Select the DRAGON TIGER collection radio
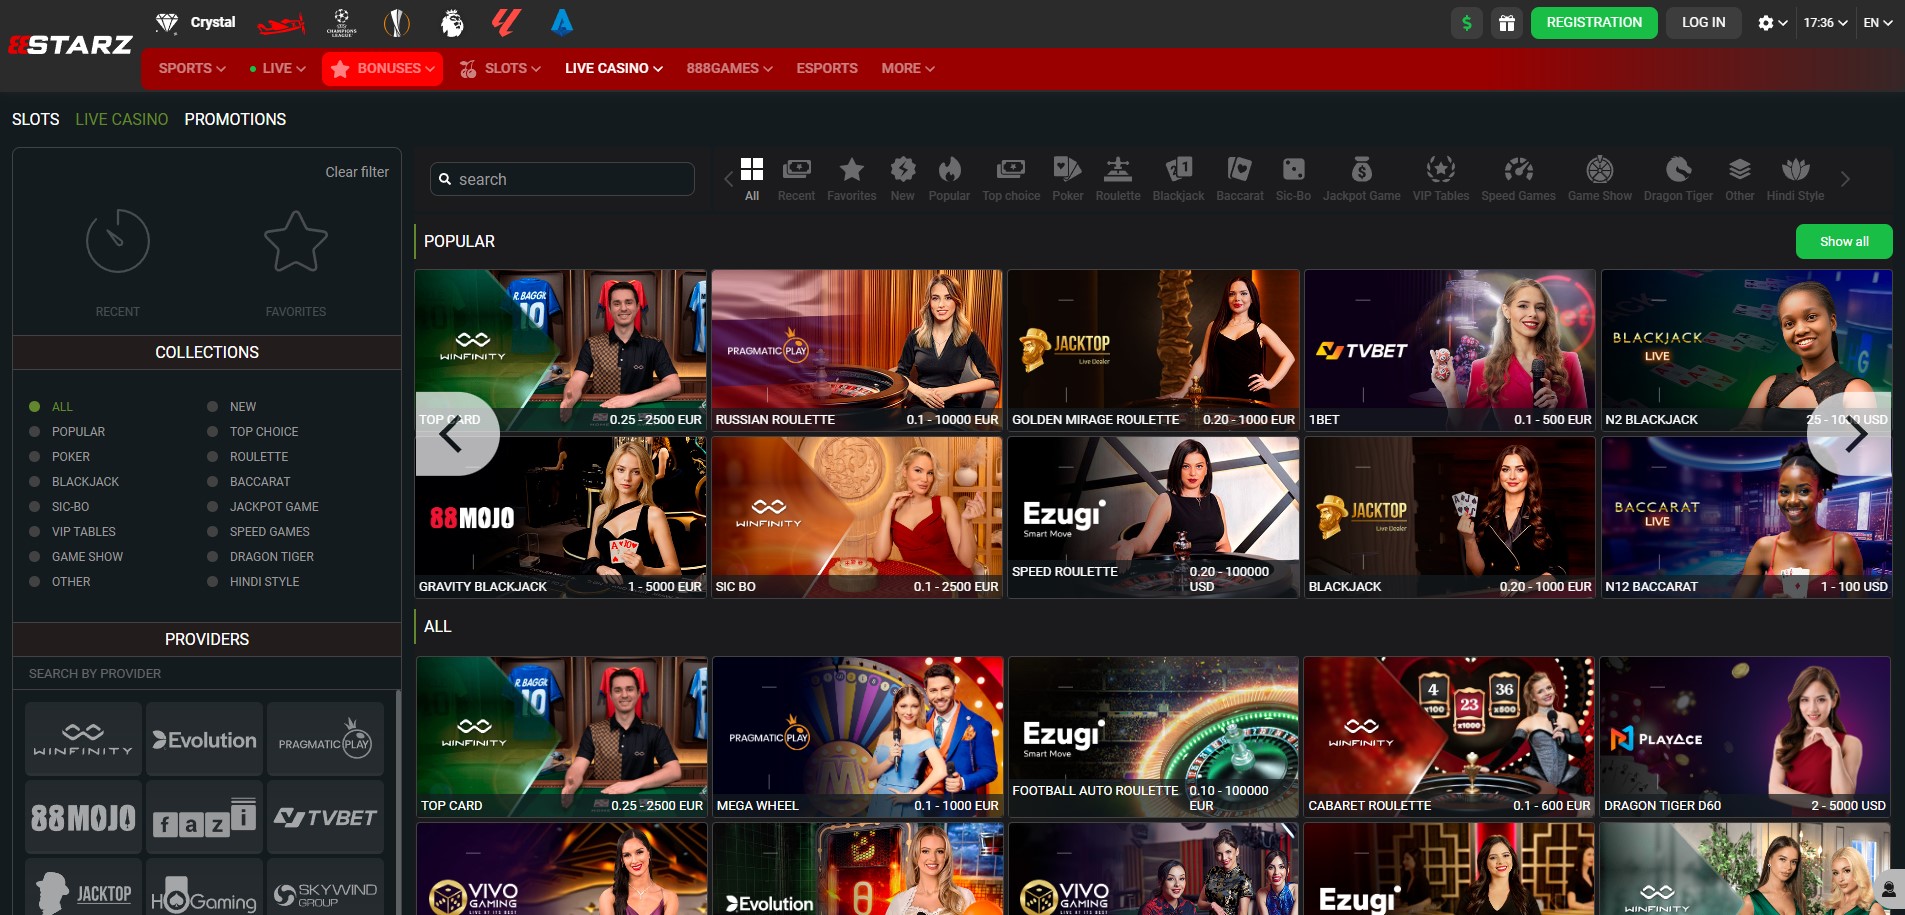The image size is (1905, 915). (x=212, y=556)
